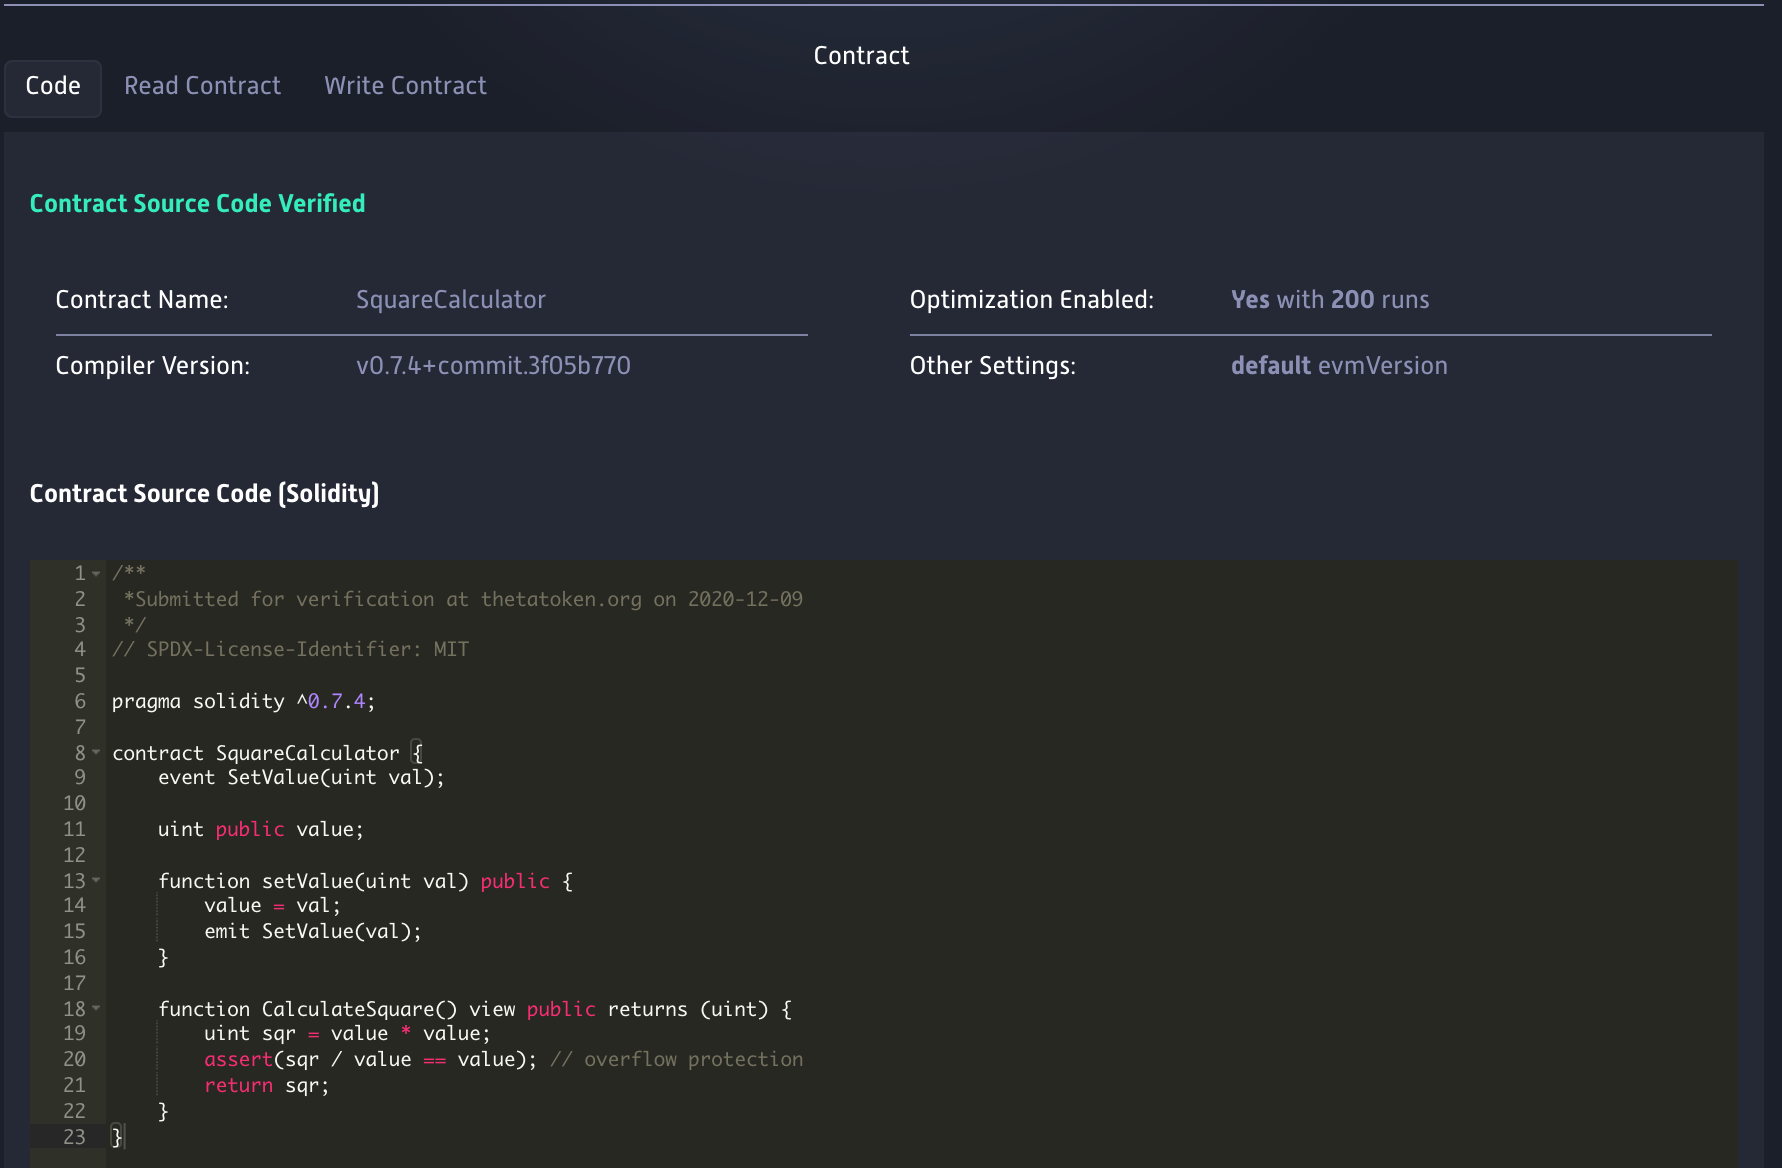
Task: Click the 'return sqr;' code line
Action: click(x=266, y=1086)
